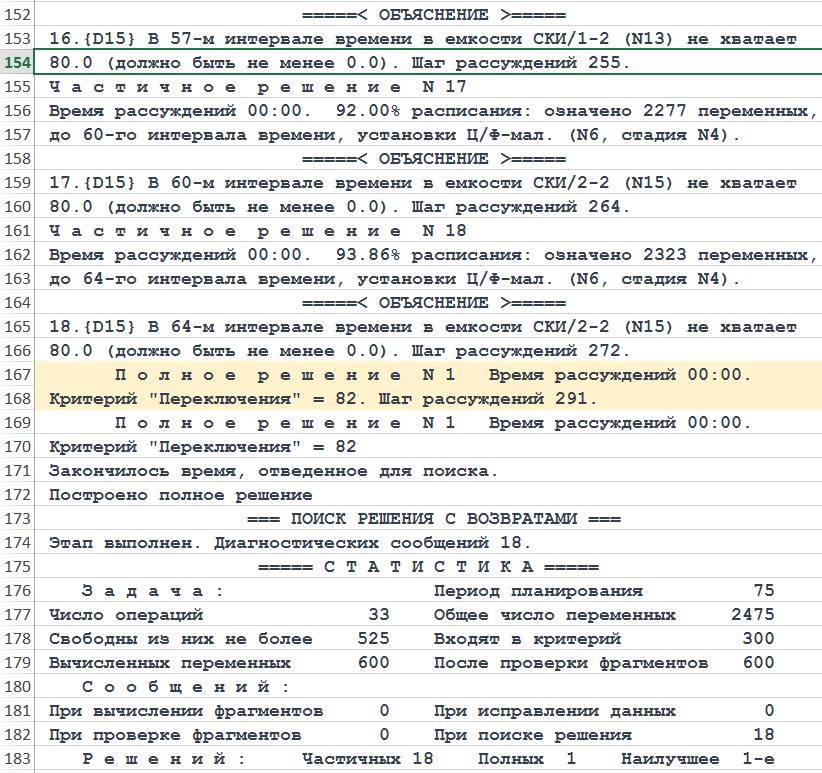822x773 pixels.
Task: Select the 'Этап выполнен' diagnostic messages cell
Action: [290, 543]
